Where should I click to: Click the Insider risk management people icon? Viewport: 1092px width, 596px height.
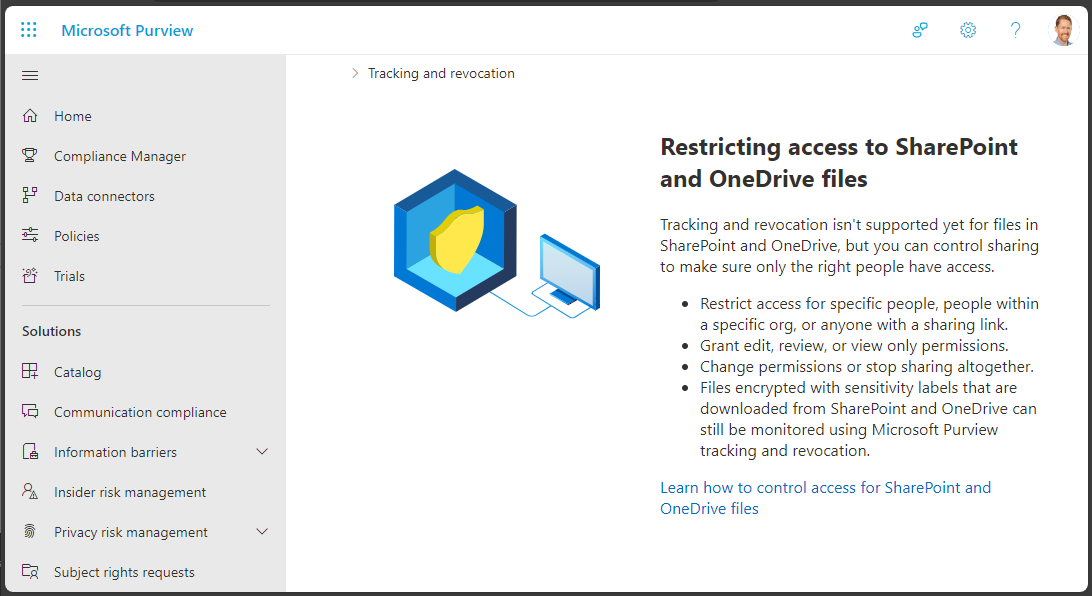[30, 491]
